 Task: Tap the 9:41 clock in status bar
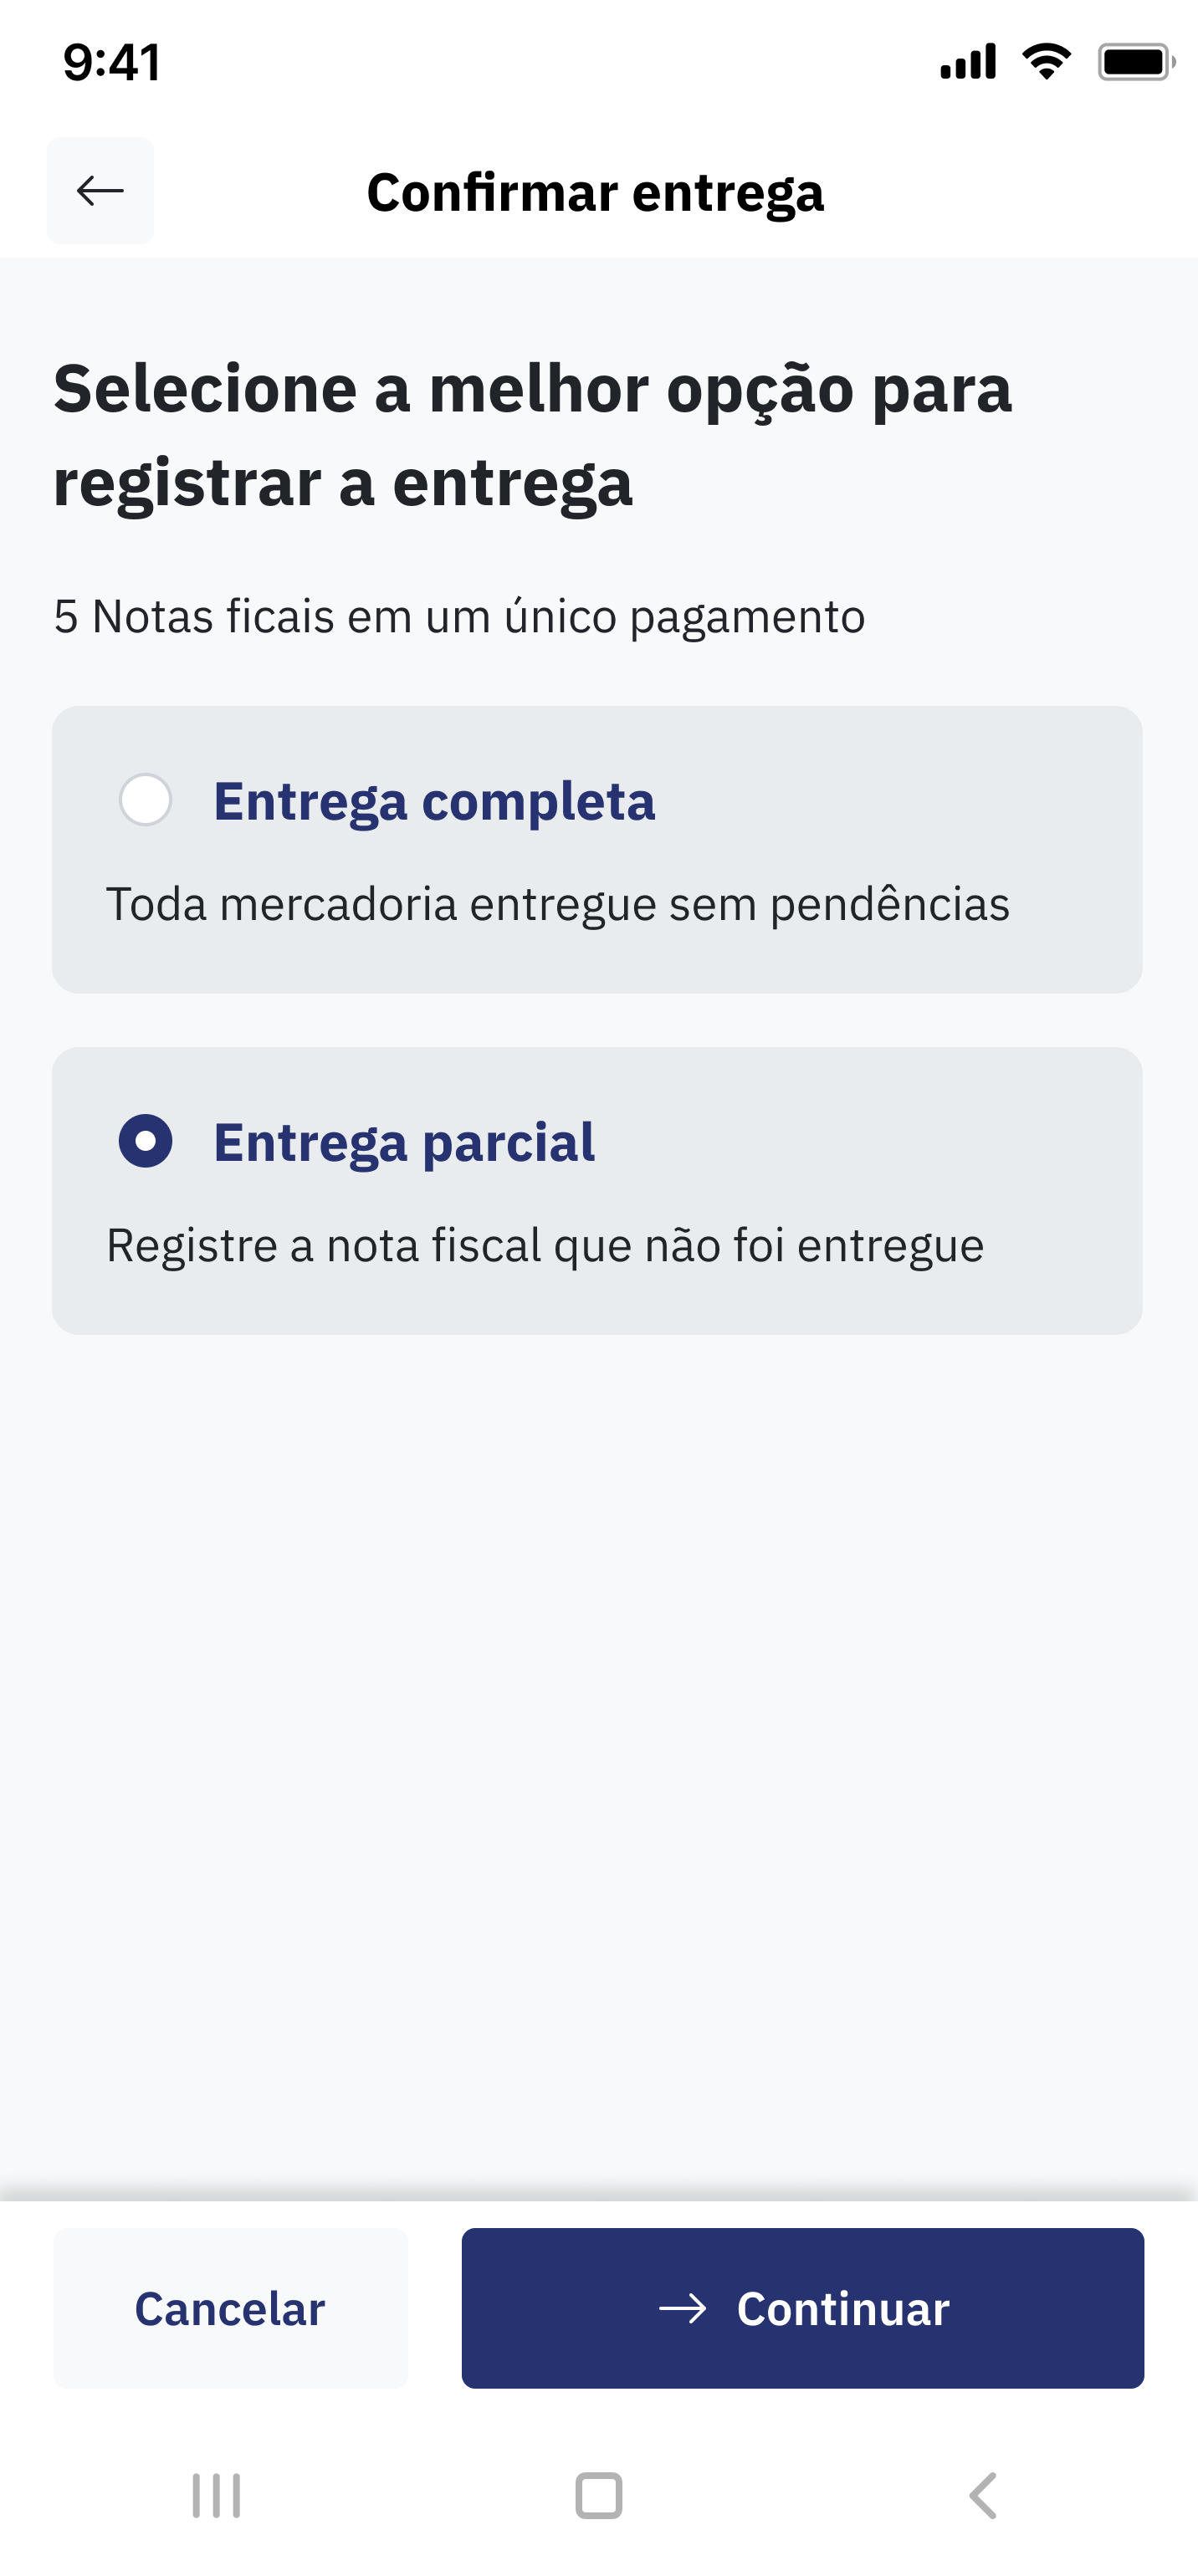click(x=112, y=62)
